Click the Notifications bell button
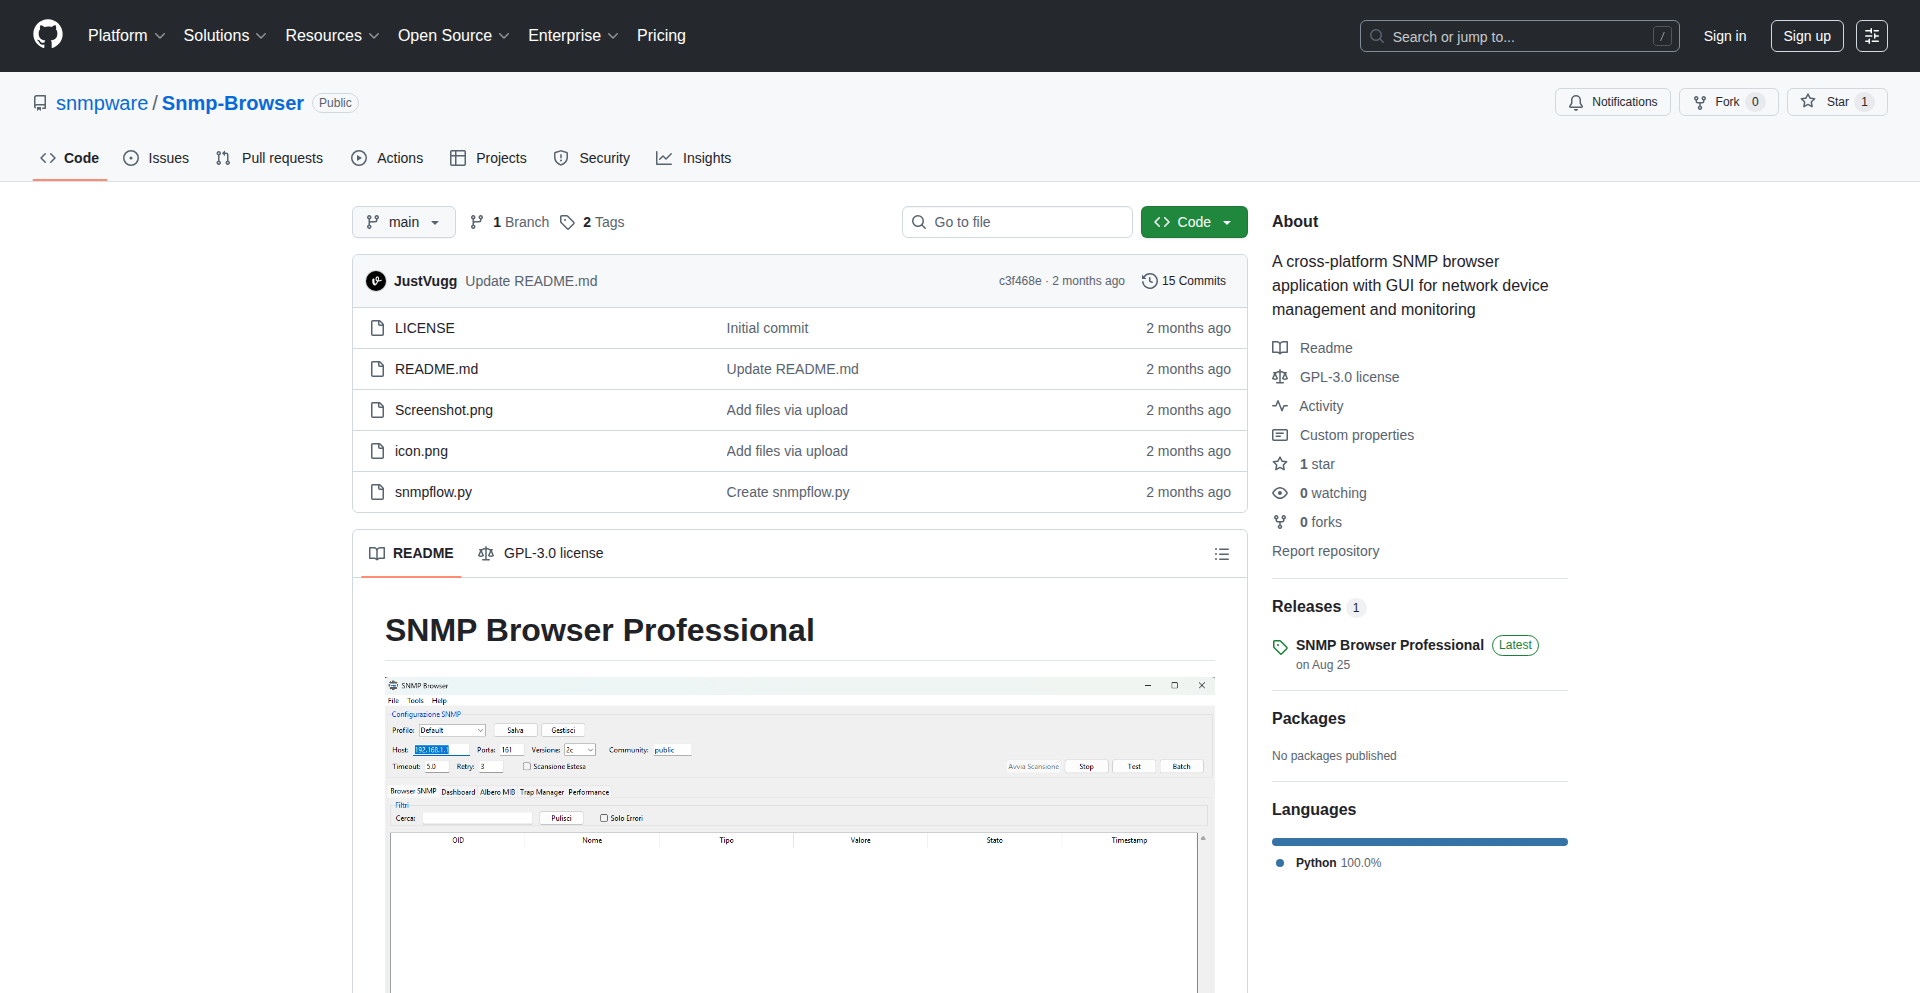Image resolution: width=1920 pixels, height=993 pixels. 1612,102
